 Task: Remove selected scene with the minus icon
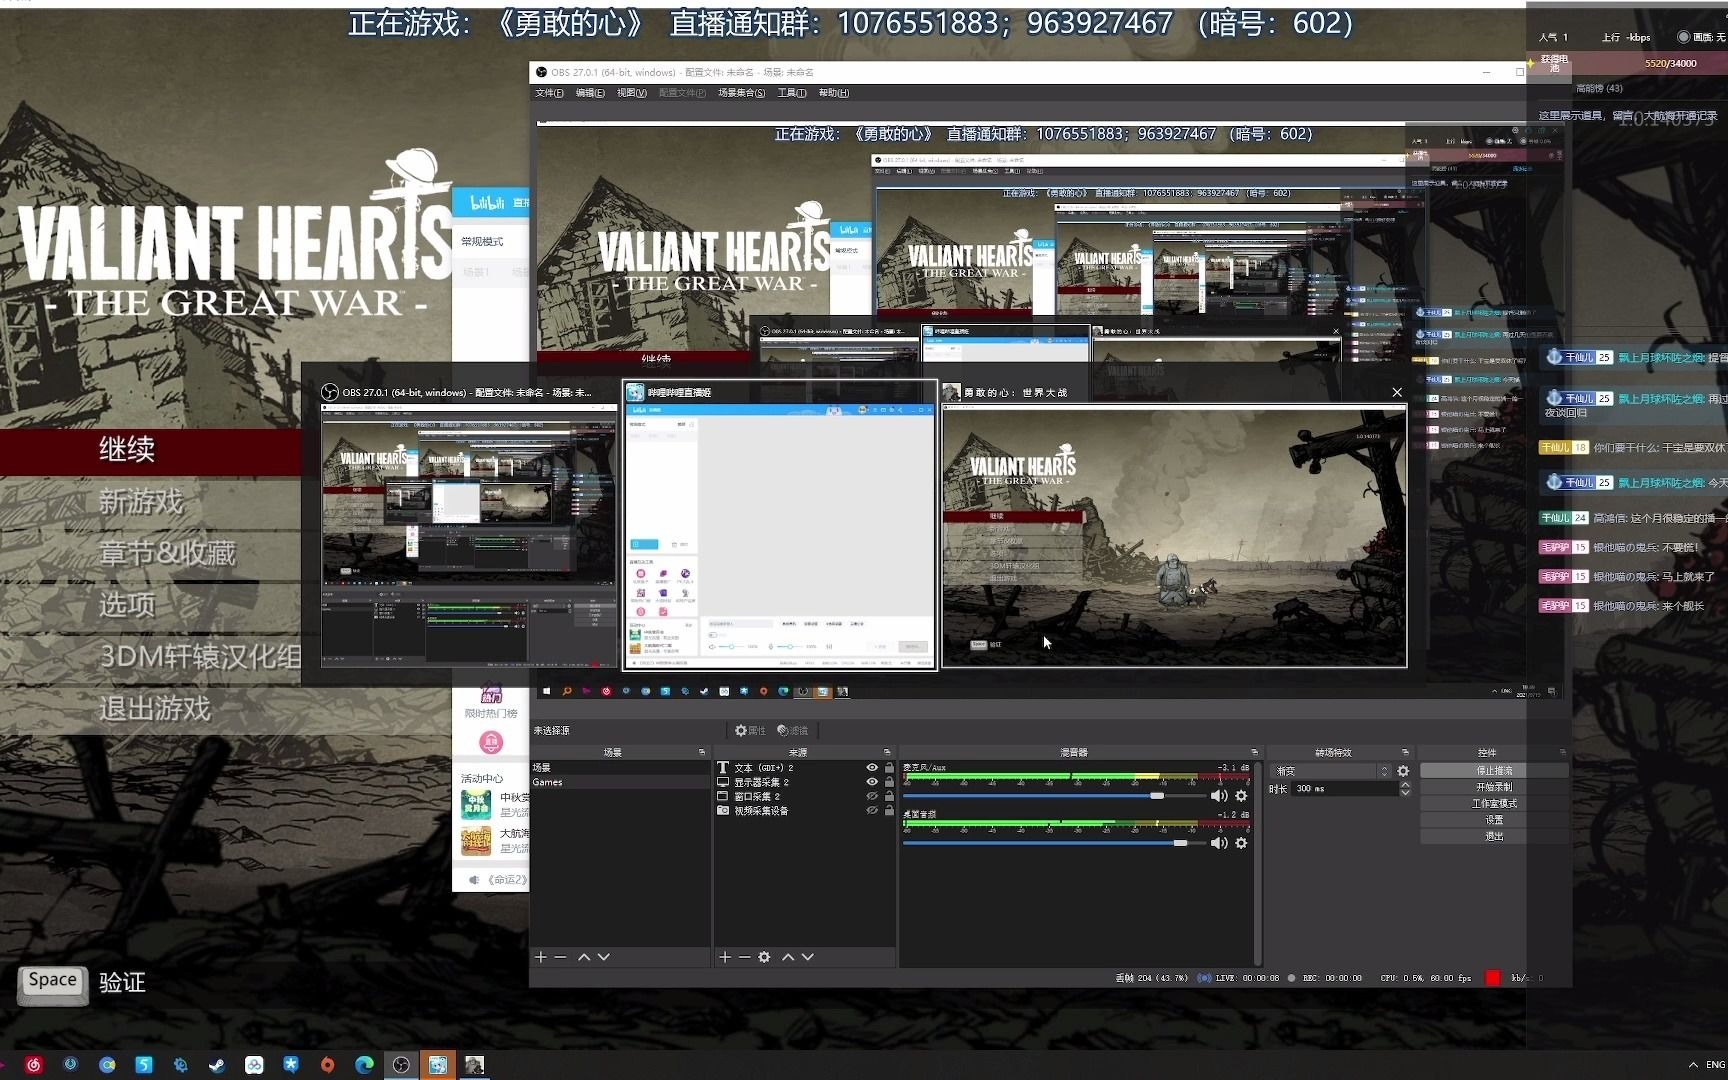tap(561, 957)
